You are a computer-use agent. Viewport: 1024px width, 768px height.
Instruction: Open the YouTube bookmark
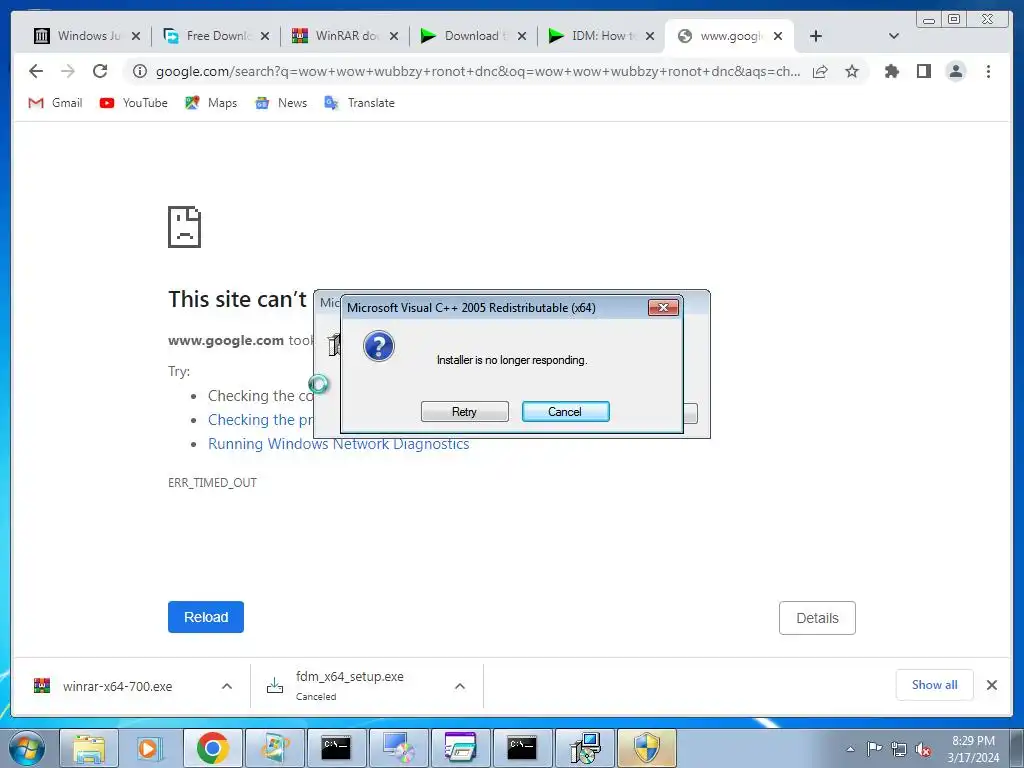pyautogui.click(x=134, y=103)
